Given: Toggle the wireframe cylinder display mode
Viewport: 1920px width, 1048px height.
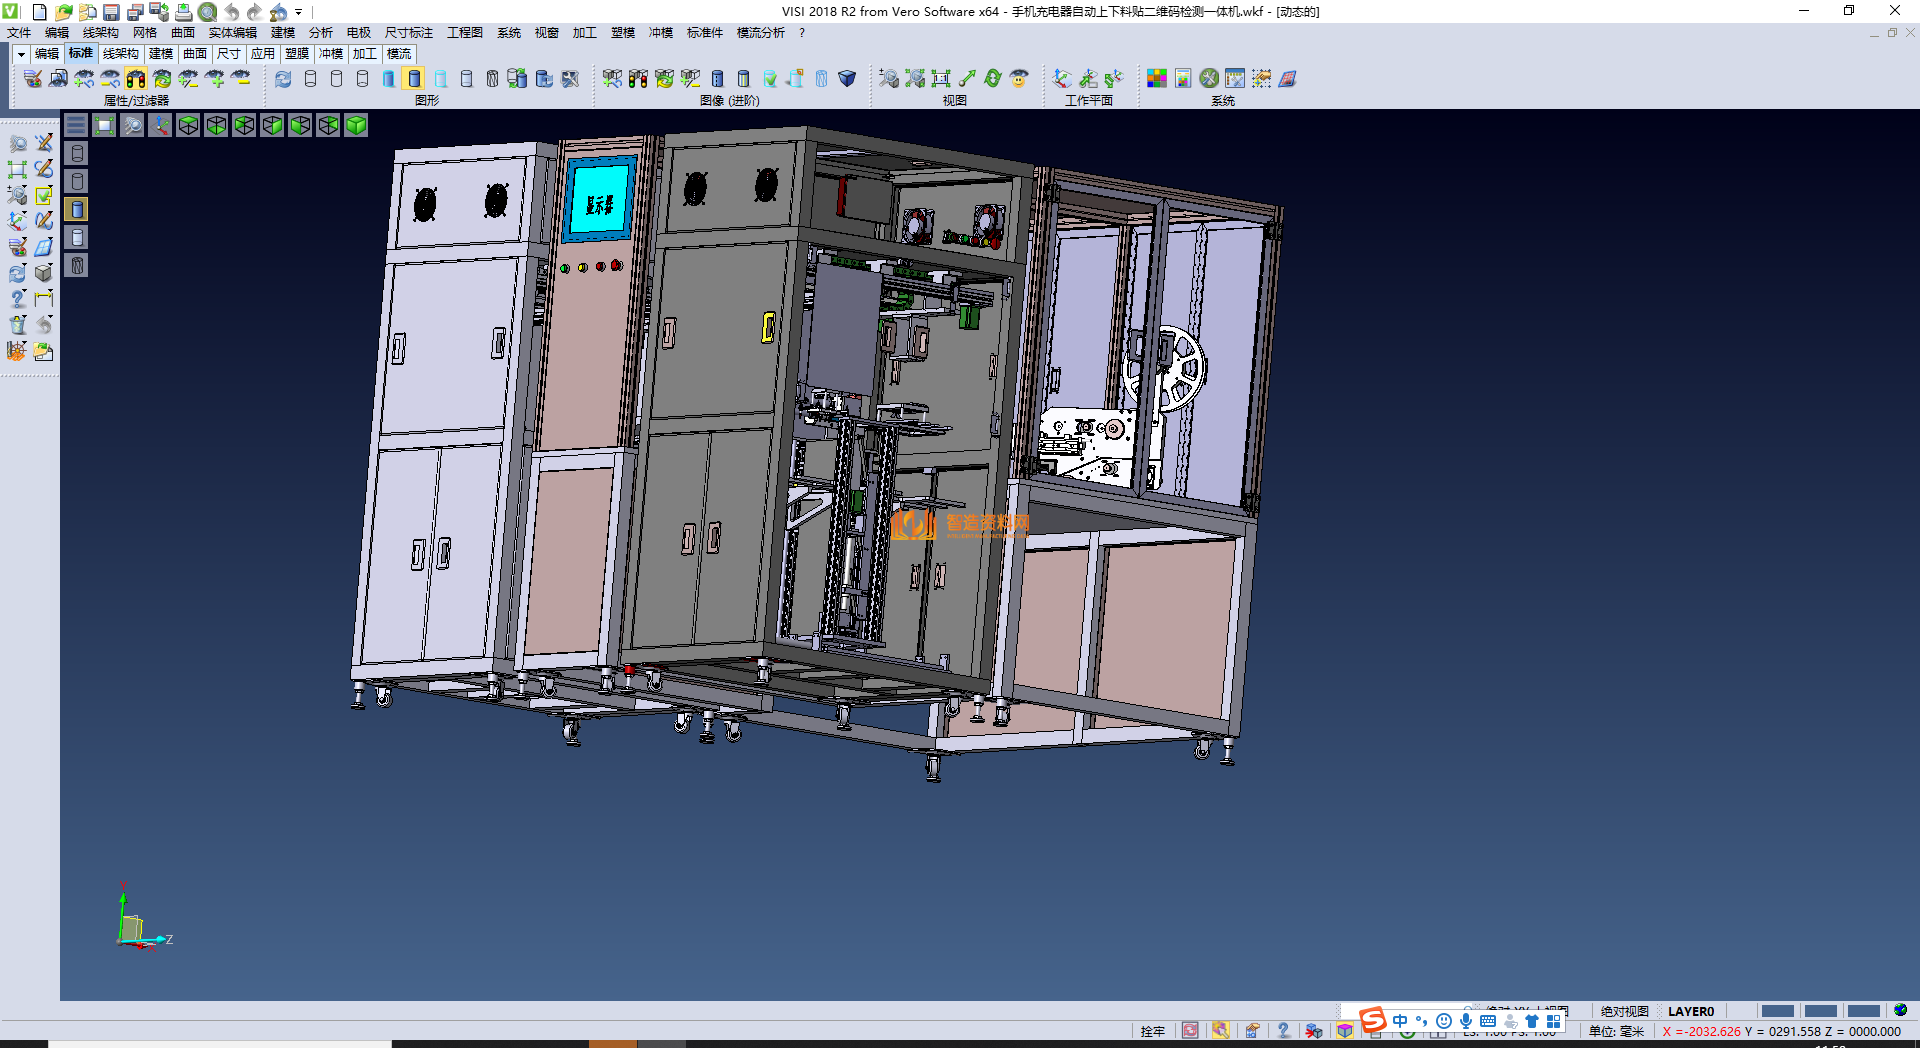Looking at the screenshot, I should pyautogui.click(x=310, y=79).
